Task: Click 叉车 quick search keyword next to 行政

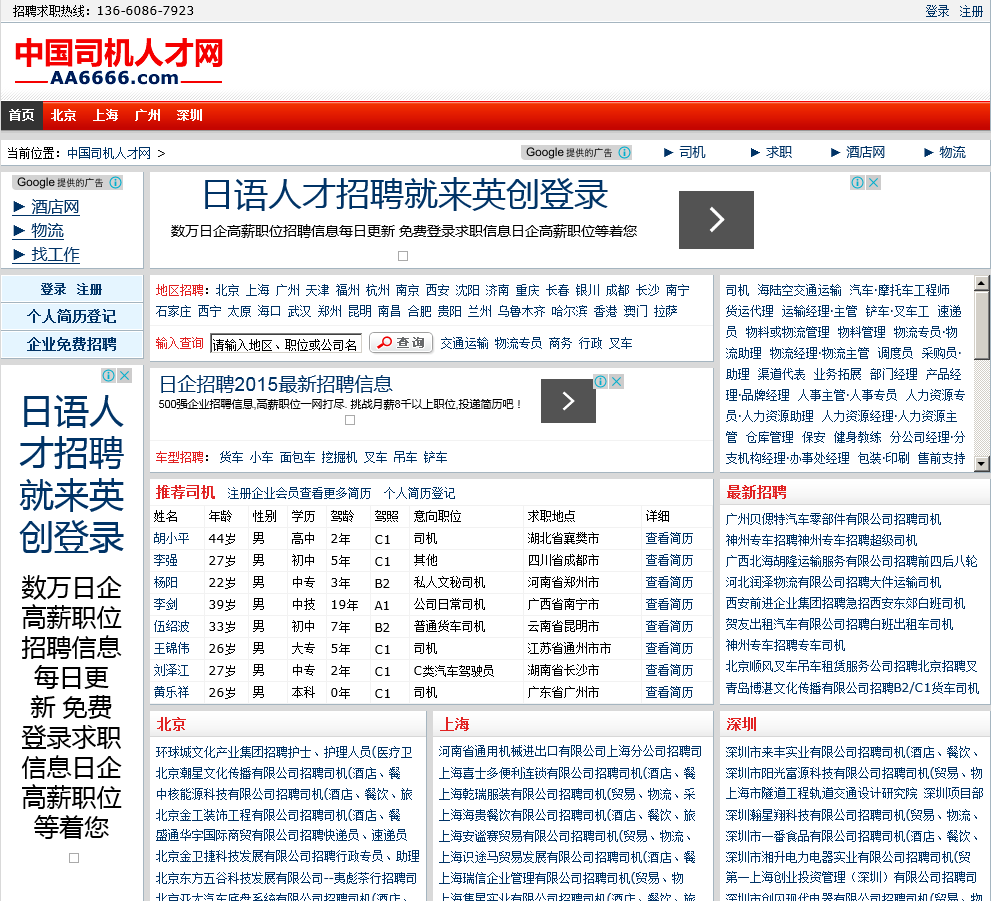Action: click(x=621, y=343)
